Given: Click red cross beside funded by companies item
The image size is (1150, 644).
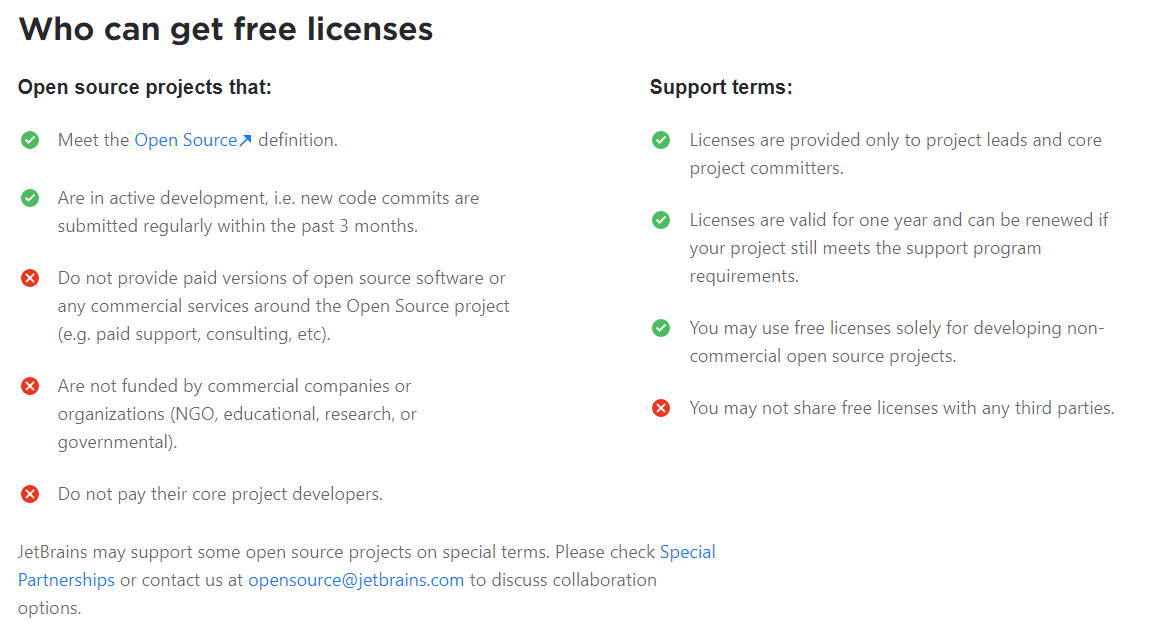Looking at the screenshot, I should (x=30, y=386).
